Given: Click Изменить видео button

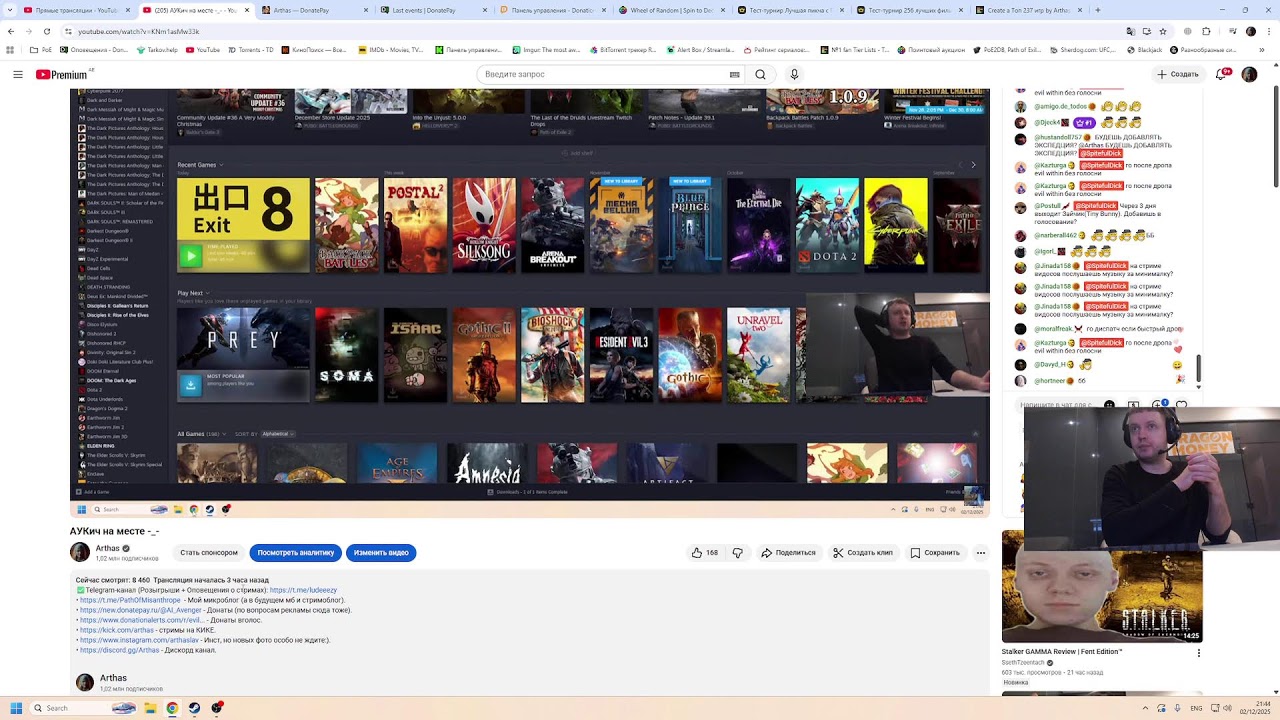Looking at the screenshot, I should tap(381, 552).
